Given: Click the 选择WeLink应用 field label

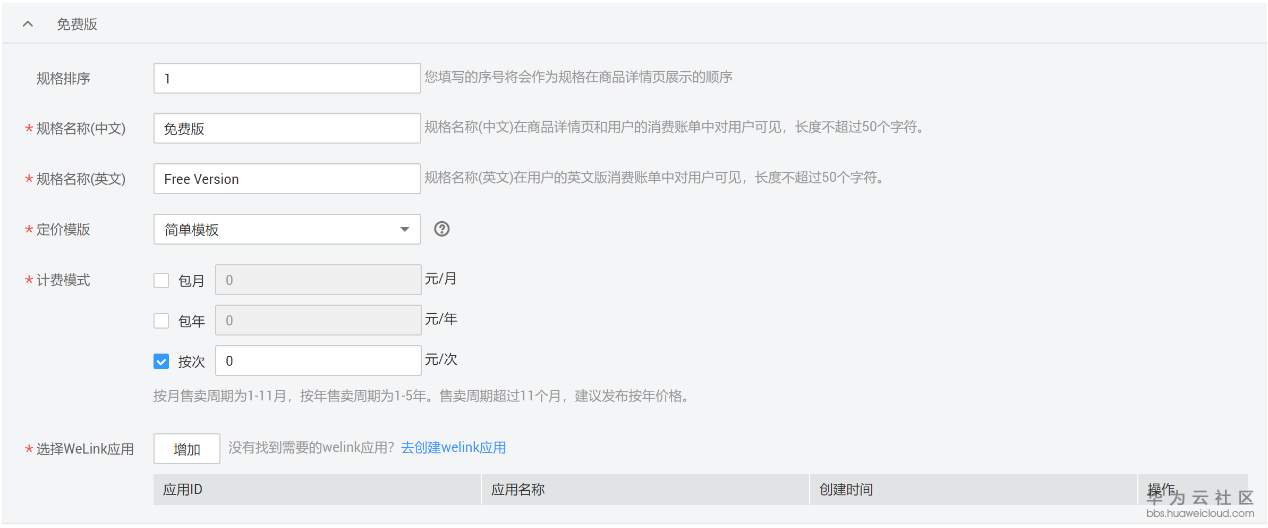Looking at the screenshot, I should (x=84, y=449).
